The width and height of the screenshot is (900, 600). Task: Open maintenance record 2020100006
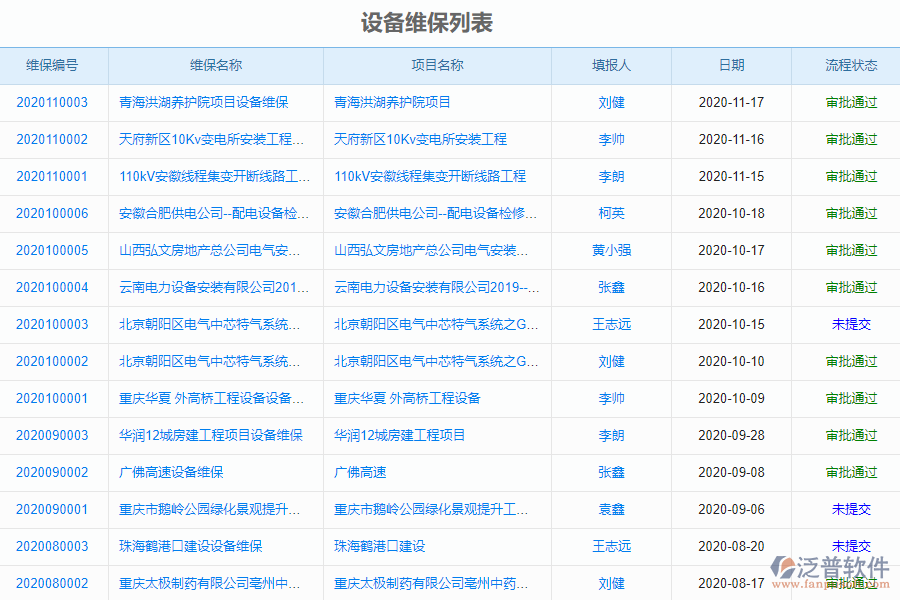(x=52, y=213)
